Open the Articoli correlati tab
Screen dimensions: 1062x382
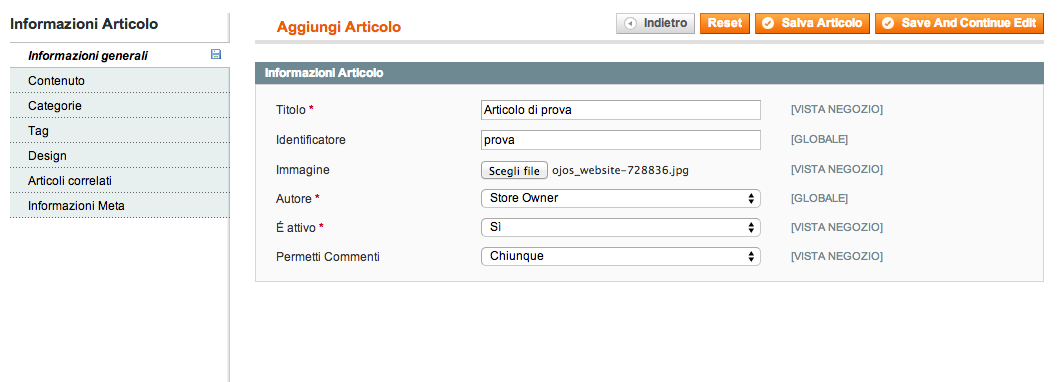(x=120, y=181)
